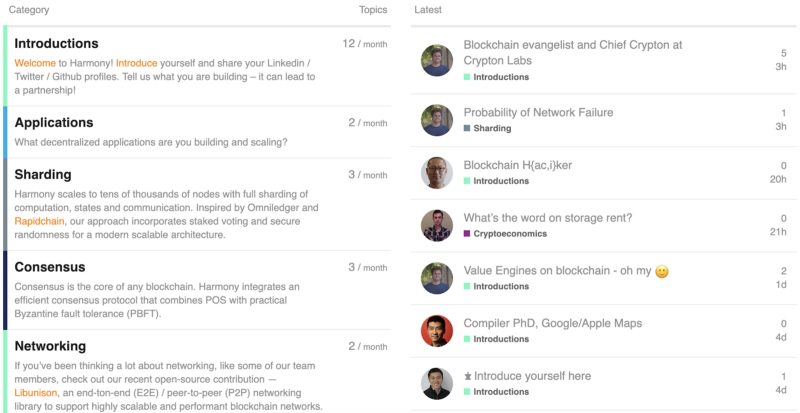
Task: Open the Networking category
Action: click(50, 346)
